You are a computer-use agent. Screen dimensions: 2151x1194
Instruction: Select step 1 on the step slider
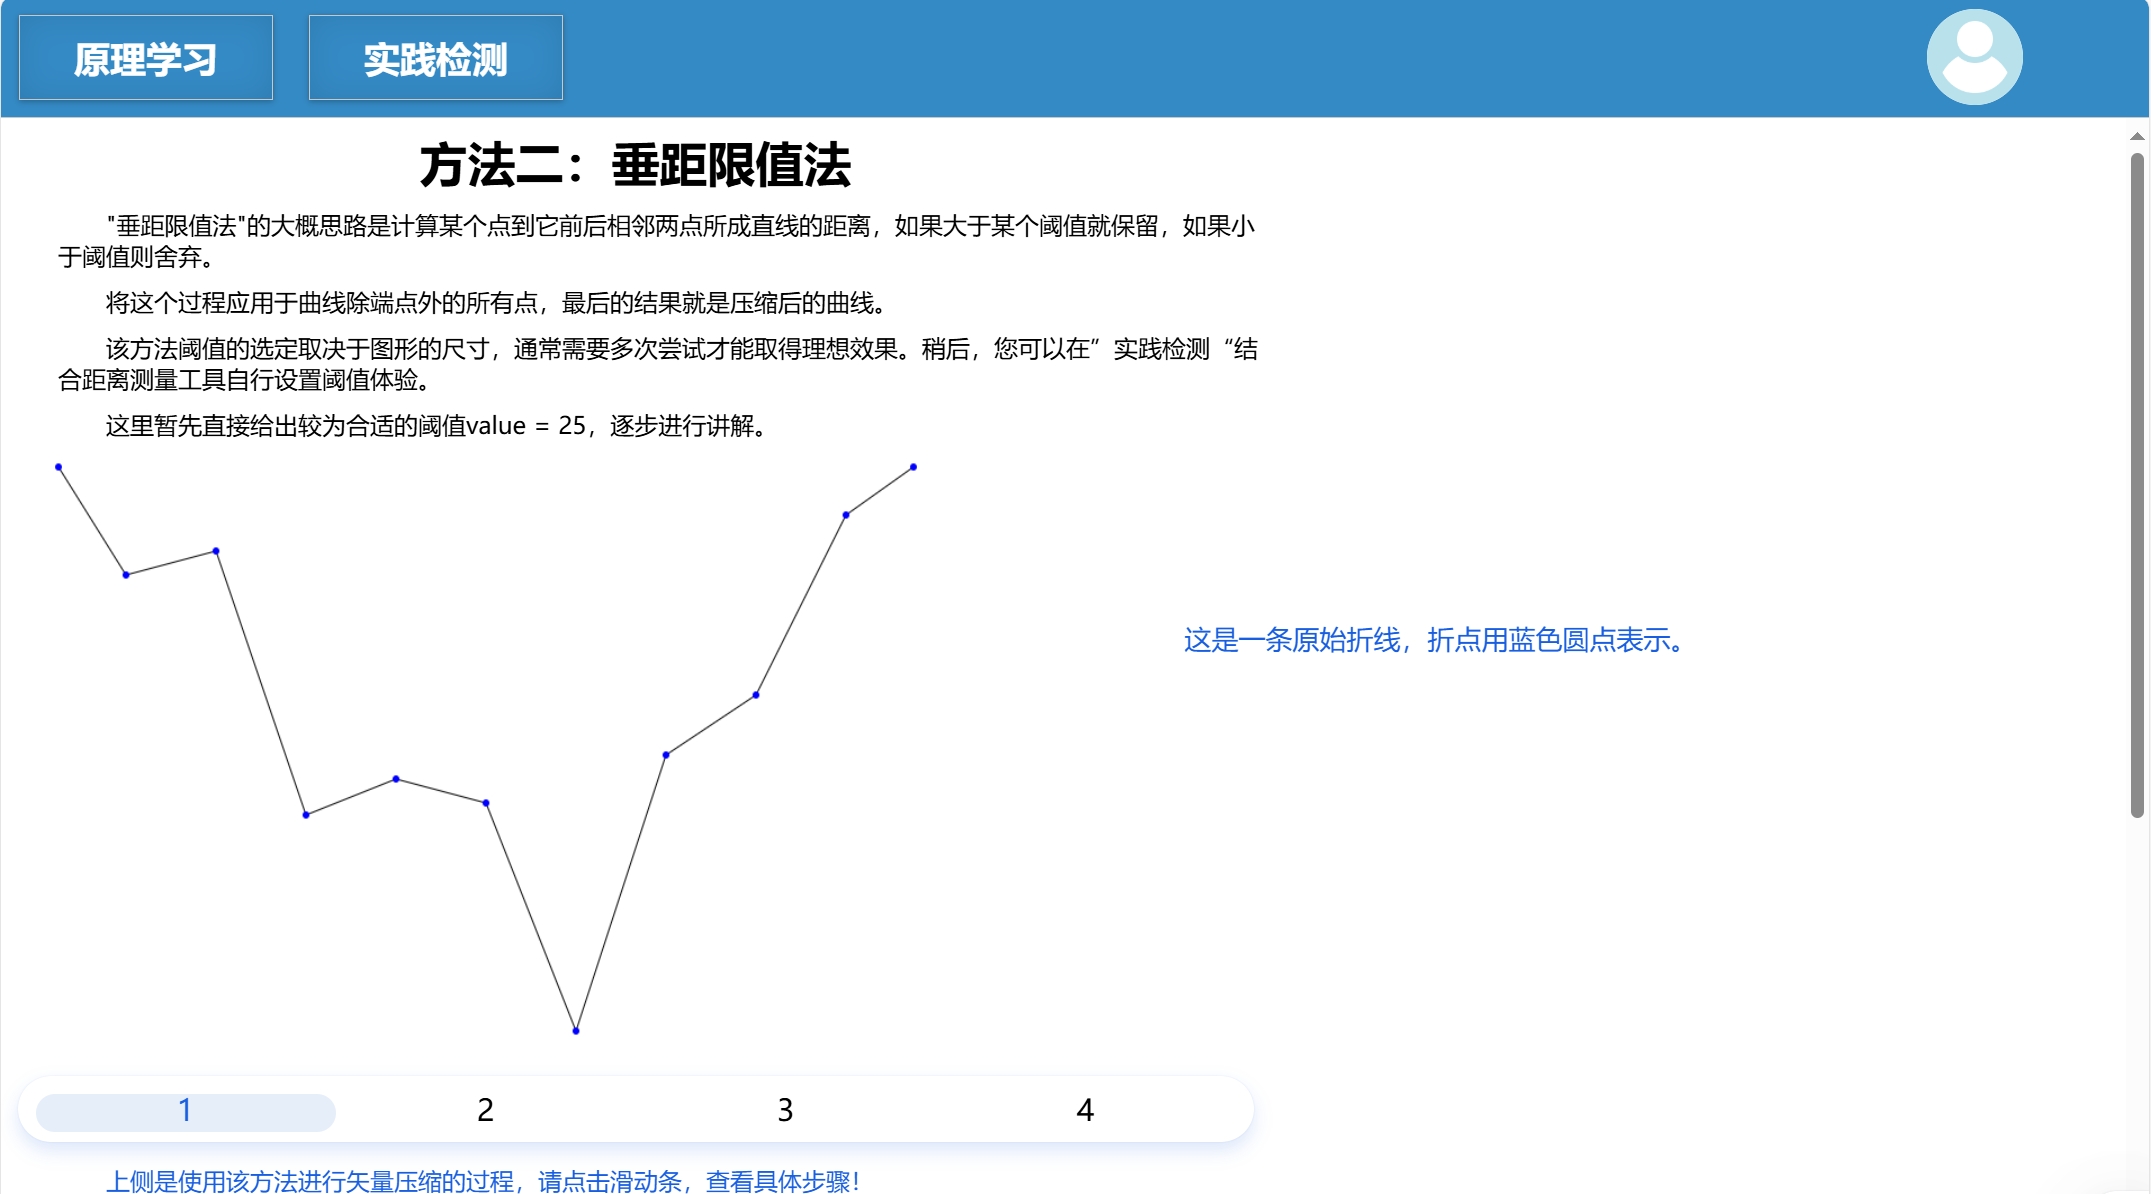[185, 1110]
